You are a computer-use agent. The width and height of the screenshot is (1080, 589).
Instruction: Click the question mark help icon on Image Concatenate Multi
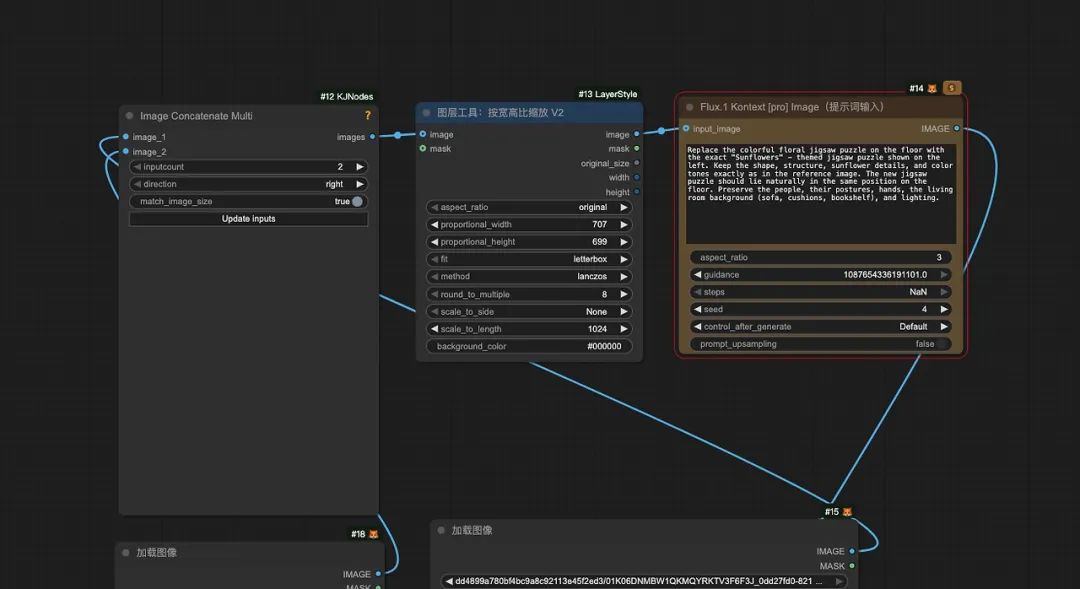(x=367, y=116)
